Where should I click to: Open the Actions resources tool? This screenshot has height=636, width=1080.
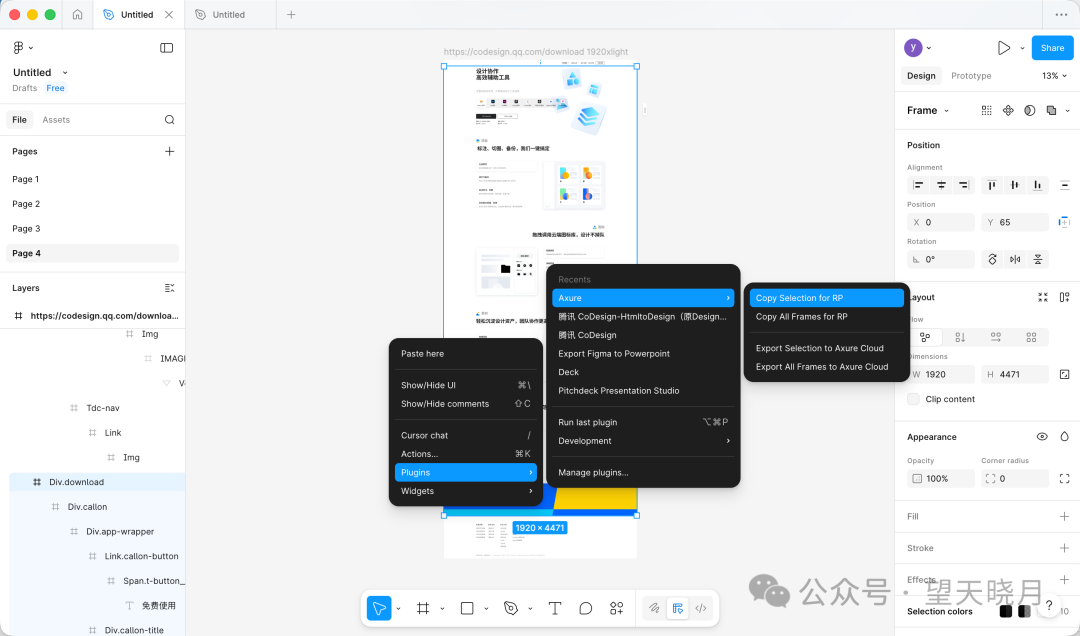coord(616,608)
